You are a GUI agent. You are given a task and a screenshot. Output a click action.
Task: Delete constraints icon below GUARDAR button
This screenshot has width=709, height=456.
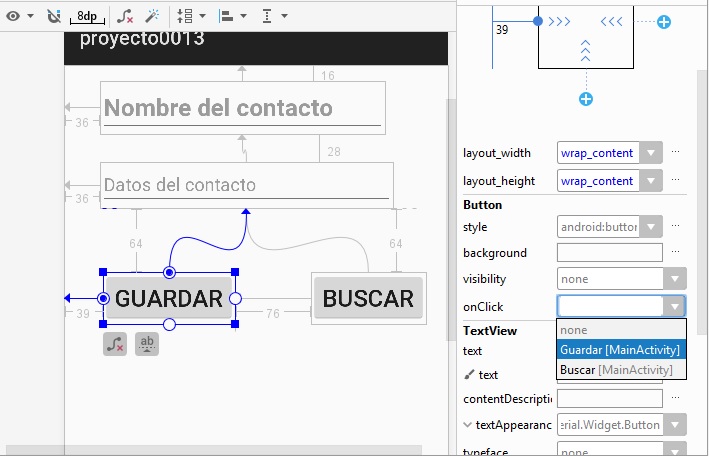(115, 344)
